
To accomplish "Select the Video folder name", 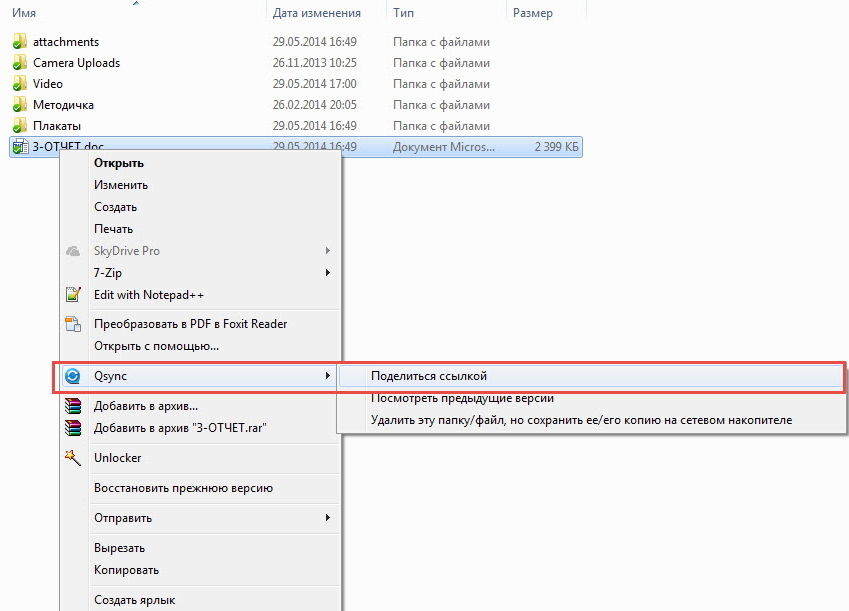I will point(48,84).
